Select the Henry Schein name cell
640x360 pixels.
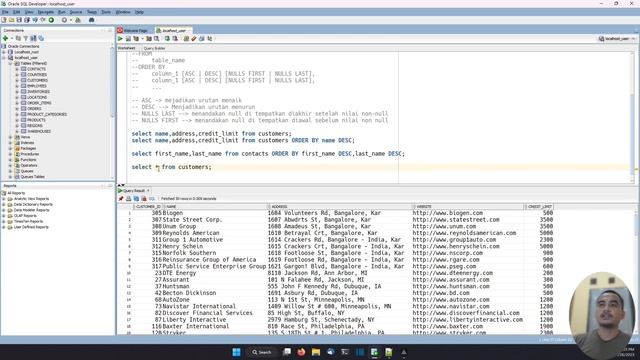click(182, 246)
